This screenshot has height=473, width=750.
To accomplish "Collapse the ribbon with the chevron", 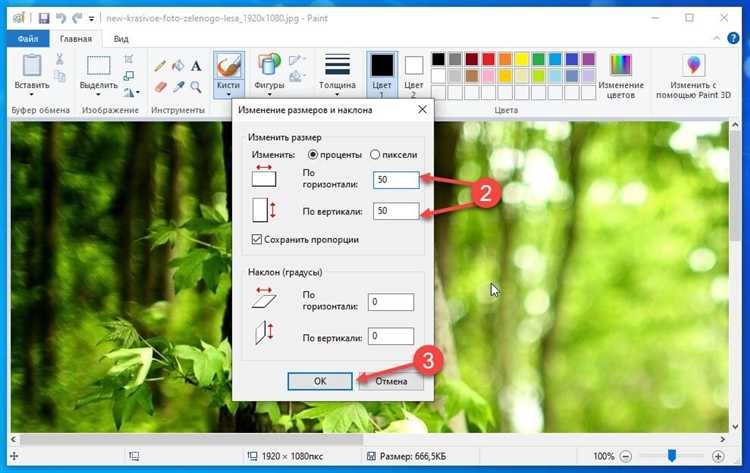I will click(x=716, y=38).
